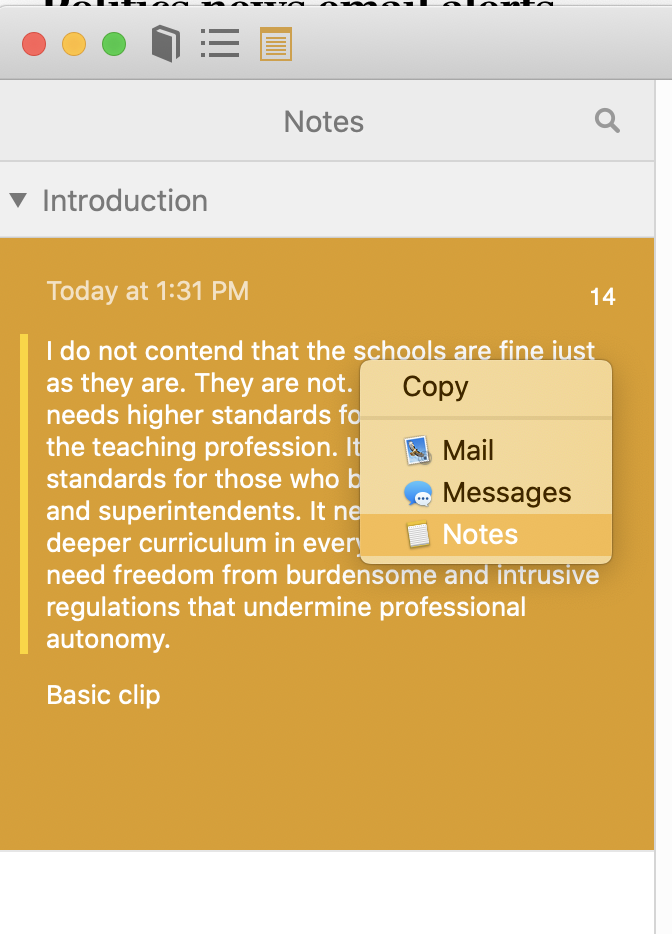Collapse the Introduction disclosure triangle

coord(18,200)
